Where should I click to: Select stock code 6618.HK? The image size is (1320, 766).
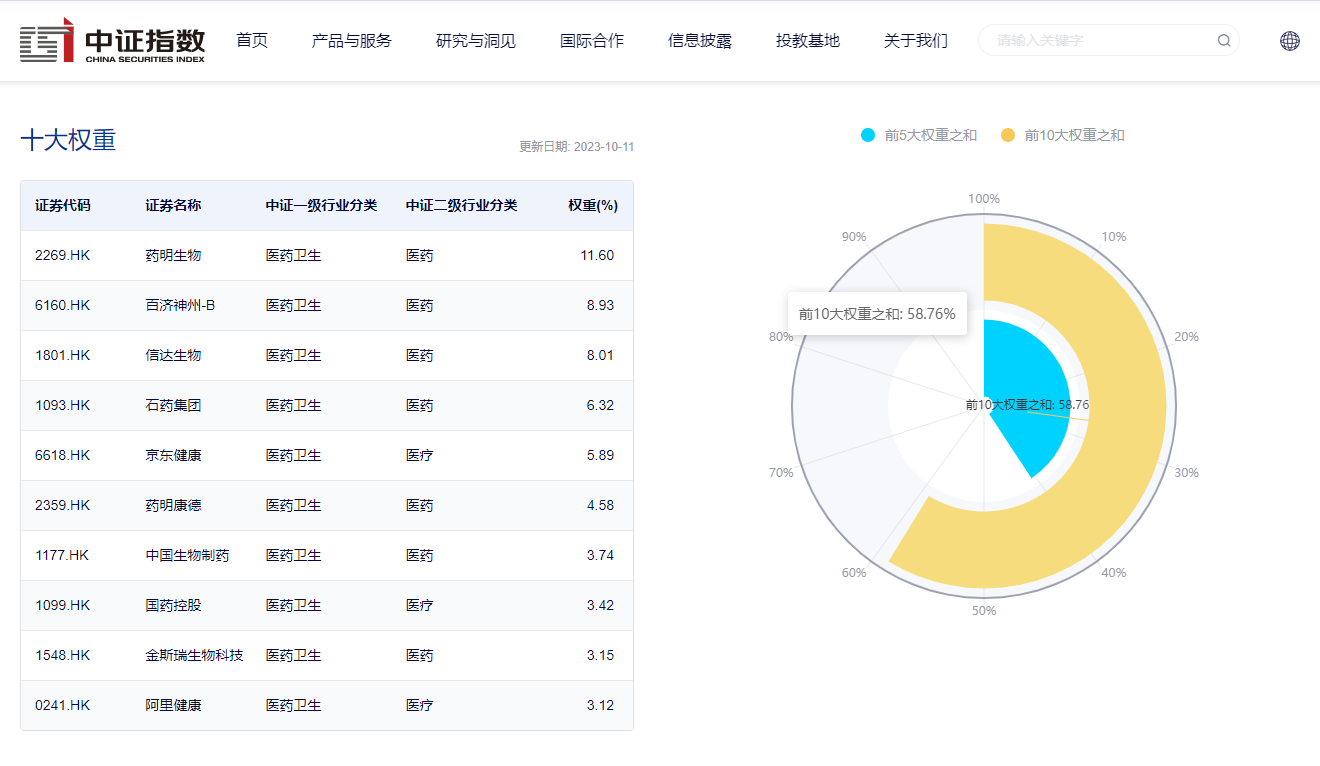click(x=62, y=455)
